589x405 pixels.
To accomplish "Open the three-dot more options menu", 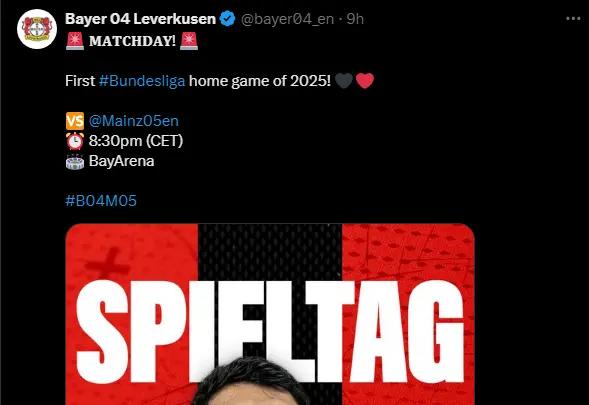I will (573, 19).
